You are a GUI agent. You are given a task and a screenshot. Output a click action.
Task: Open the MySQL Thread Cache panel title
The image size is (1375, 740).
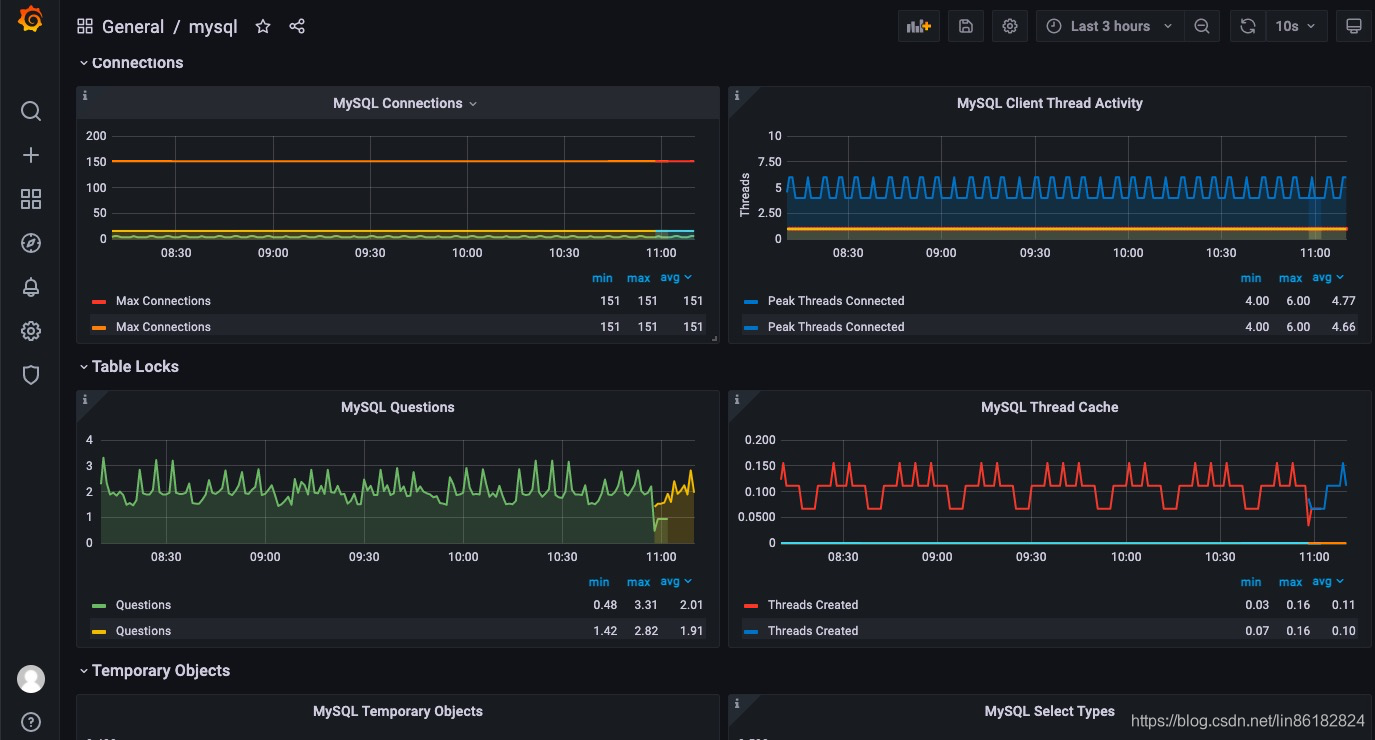click(1050, 407)
